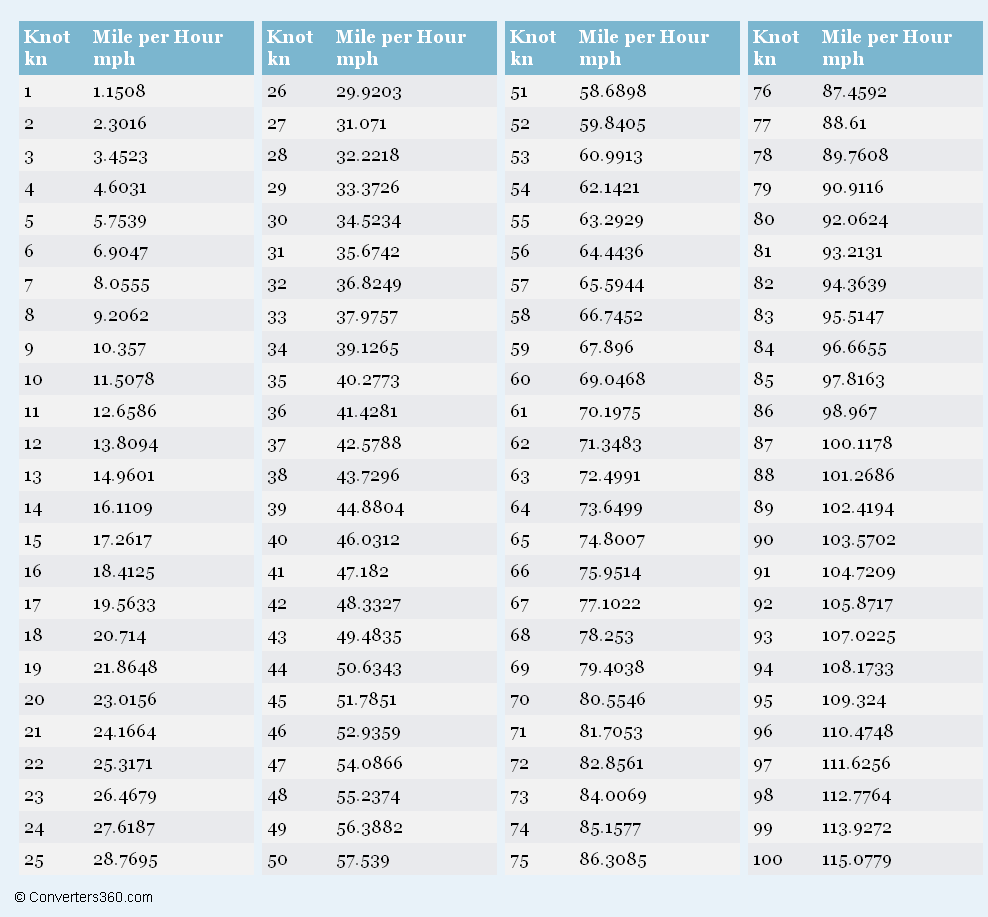Click the 58.6898 mph cell
The width and height of the screenshot is (988, 917).
[612, 92]
